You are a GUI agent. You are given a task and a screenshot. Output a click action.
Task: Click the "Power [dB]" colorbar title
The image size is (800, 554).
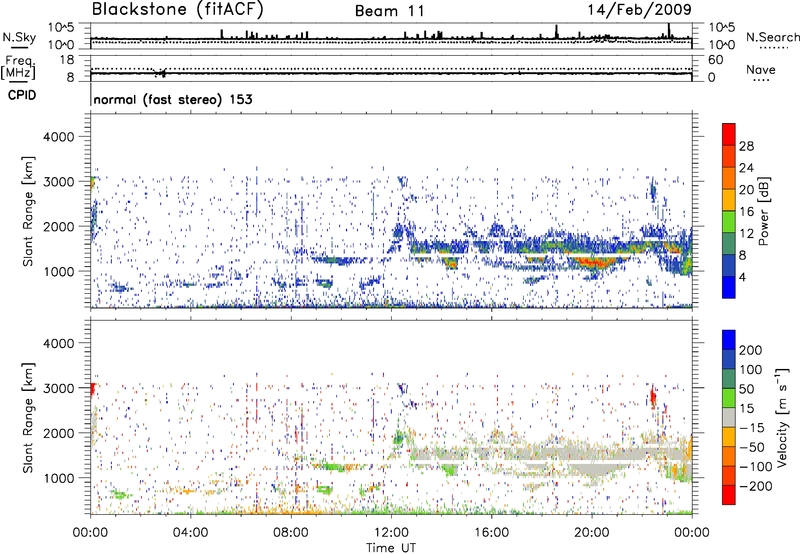[x=763, y=212]
